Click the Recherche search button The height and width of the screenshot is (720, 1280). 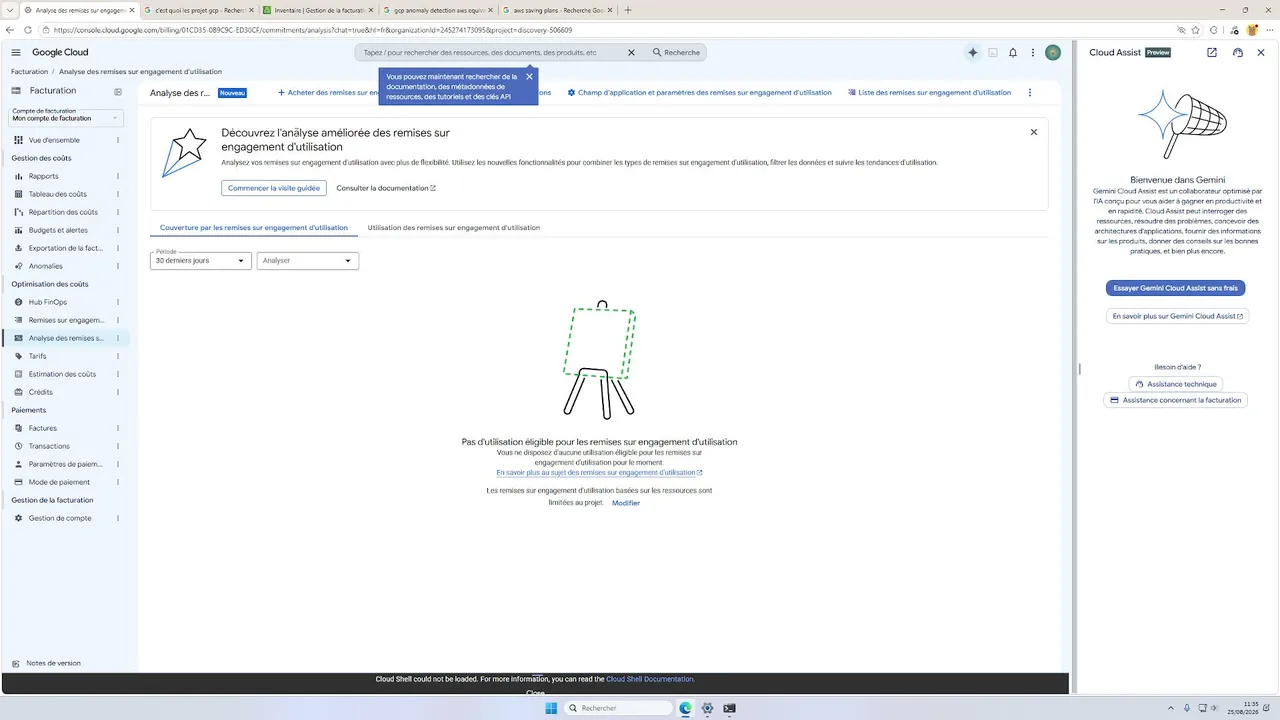(x=676, y=52)
